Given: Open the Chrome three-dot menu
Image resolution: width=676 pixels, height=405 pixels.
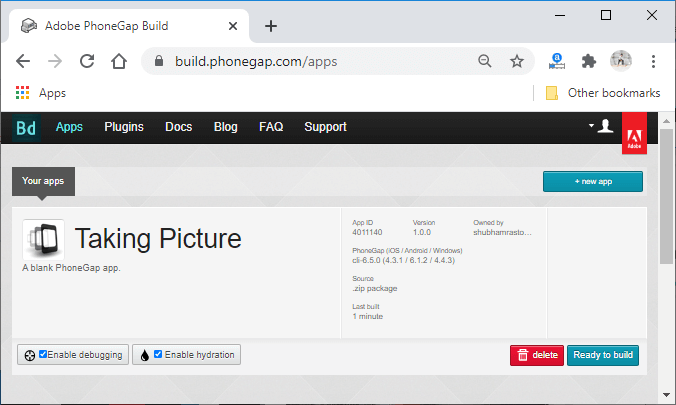Looking at the screenshot, I should [x=653, y=61].
